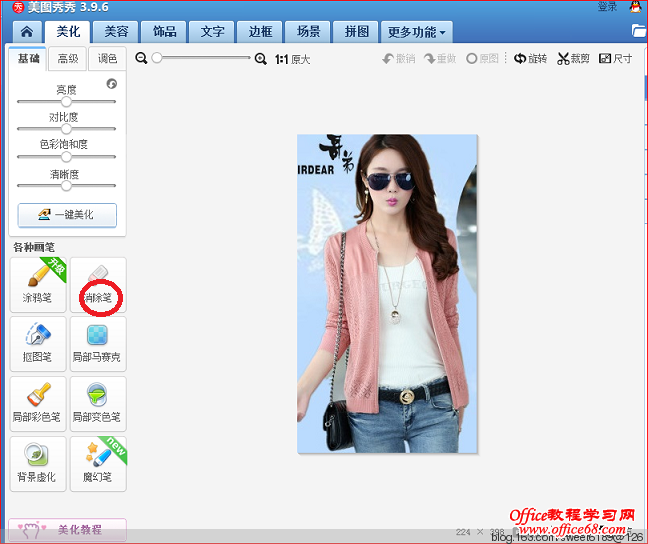Click the 裁剪 crop button

pos(573,59)
